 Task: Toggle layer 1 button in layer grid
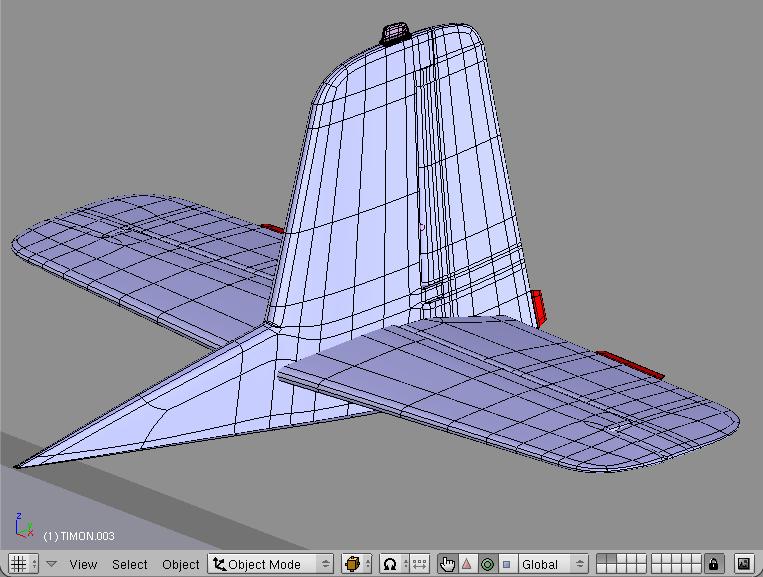[601, 560]
